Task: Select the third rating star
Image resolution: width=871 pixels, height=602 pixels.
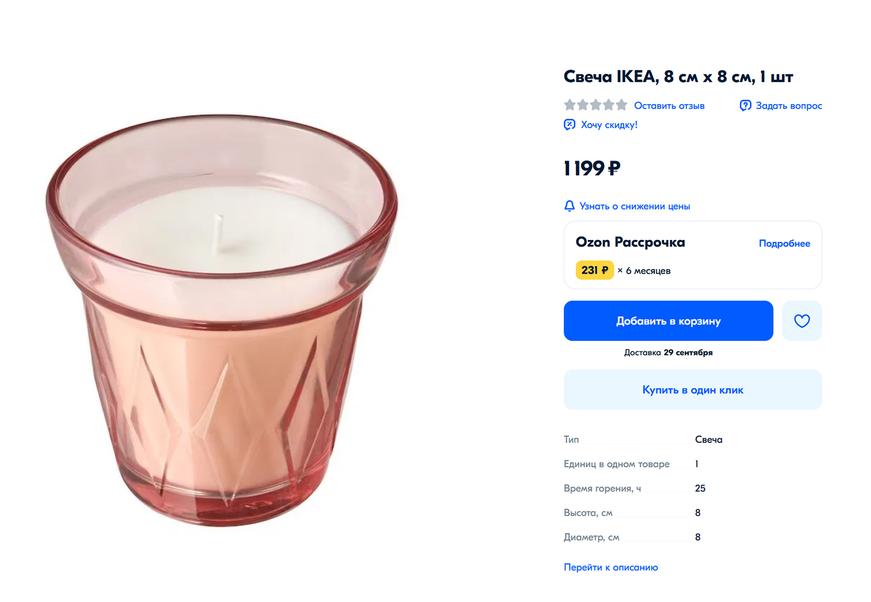Action: (x=596, y=105)
